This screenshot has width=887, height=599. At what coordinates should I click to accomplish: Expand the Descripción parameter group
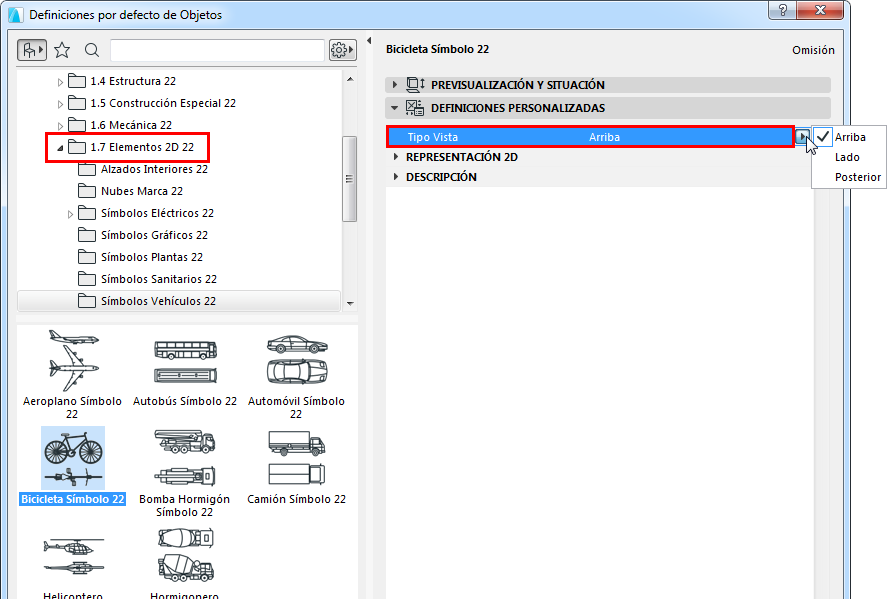click(395, 176)
